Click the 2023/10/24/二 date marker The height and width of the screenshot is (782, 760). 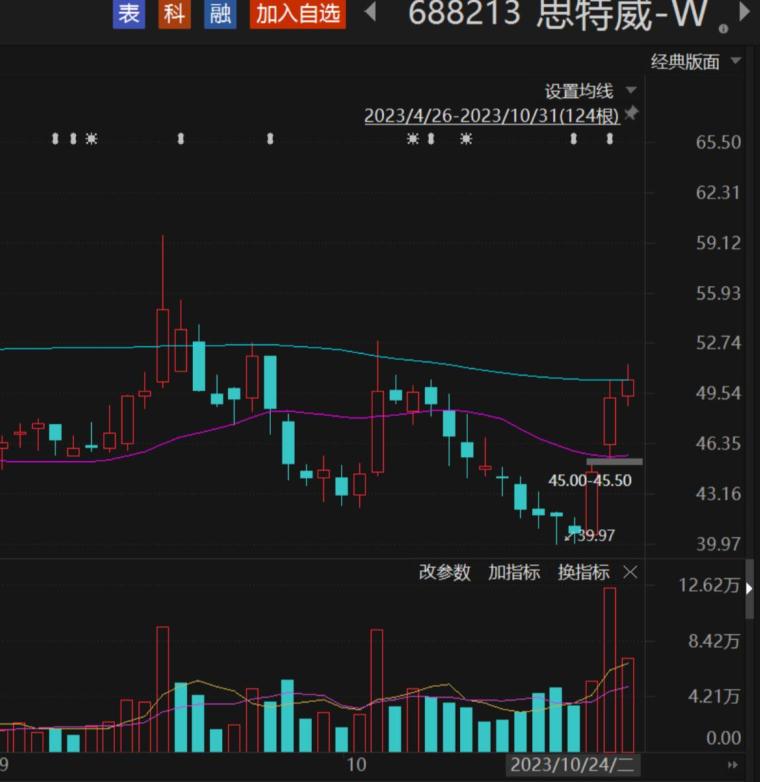[x=571, y=765]
